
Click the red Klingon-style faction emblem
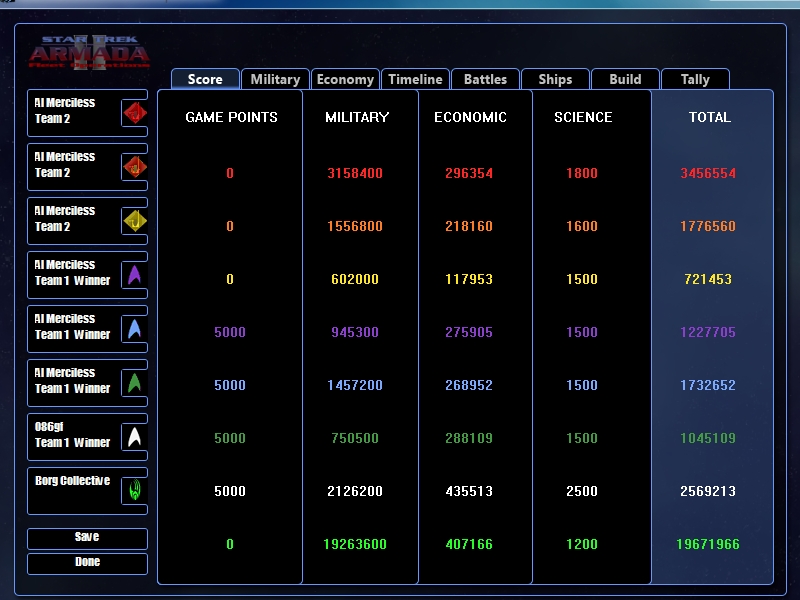point(134,112)
